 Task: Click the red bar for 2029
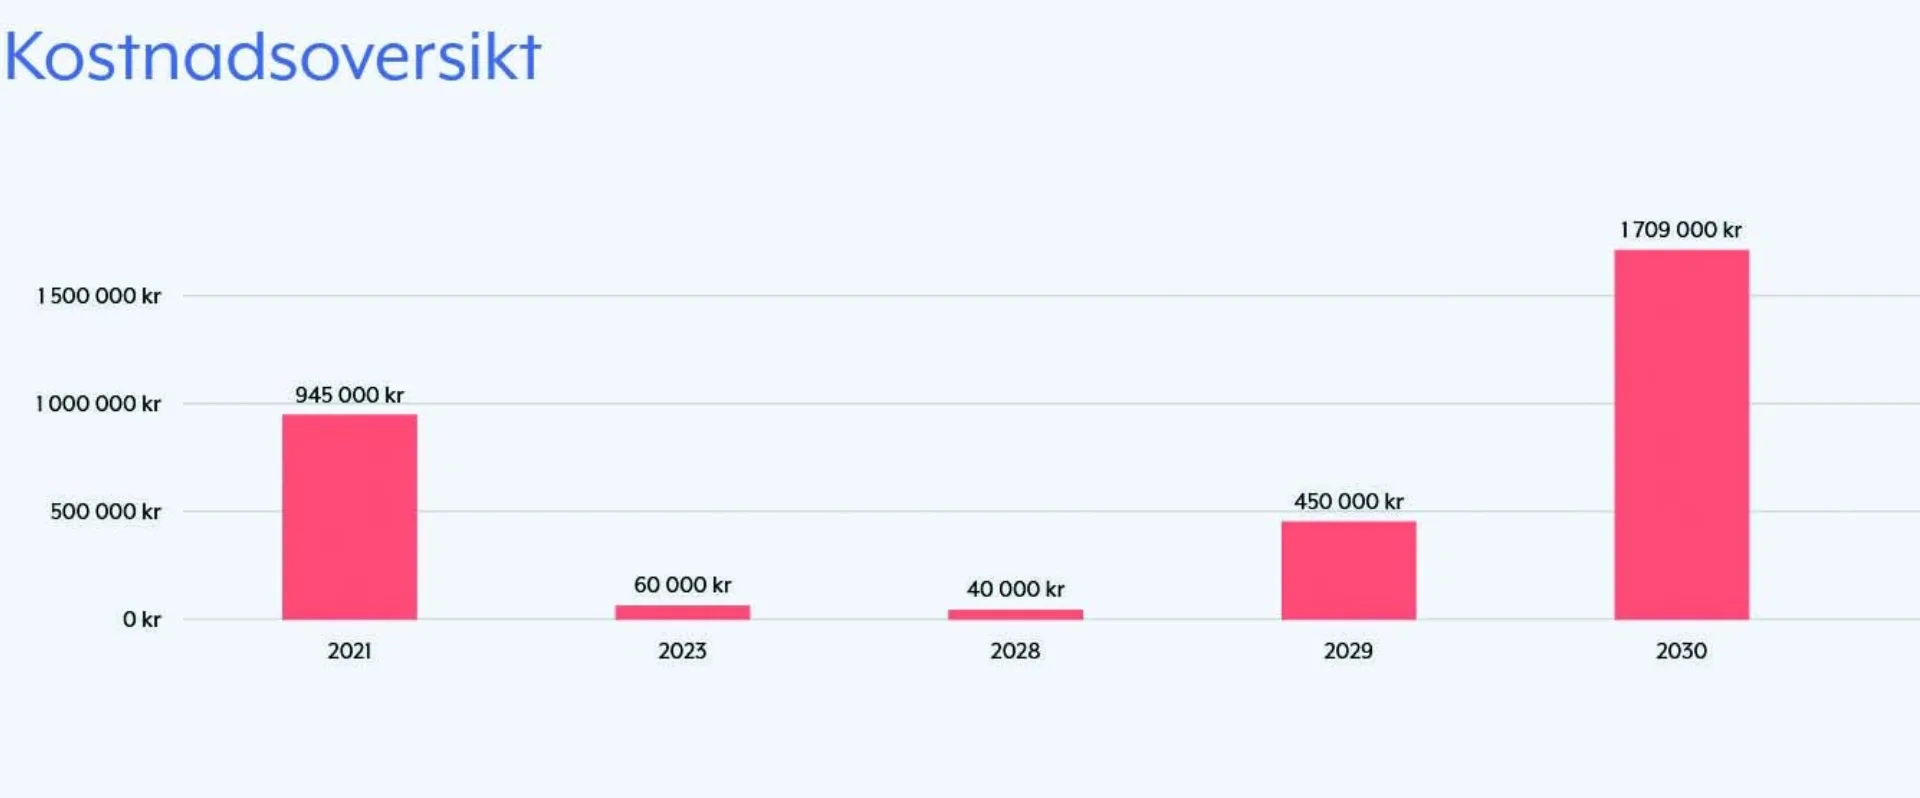tap(1348, 570)
